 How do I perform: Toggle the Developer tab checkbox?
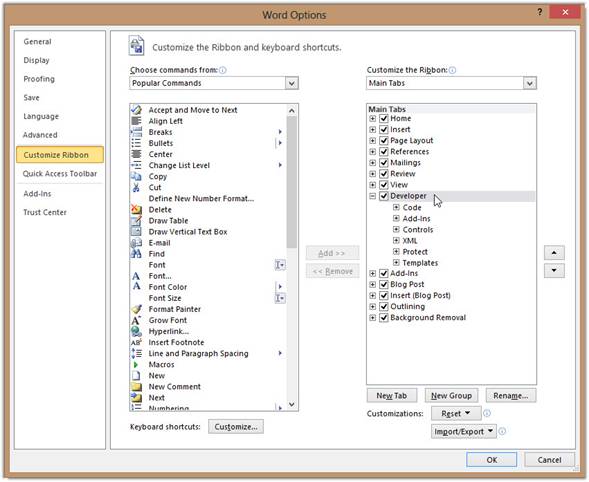(x=384, y=196)
